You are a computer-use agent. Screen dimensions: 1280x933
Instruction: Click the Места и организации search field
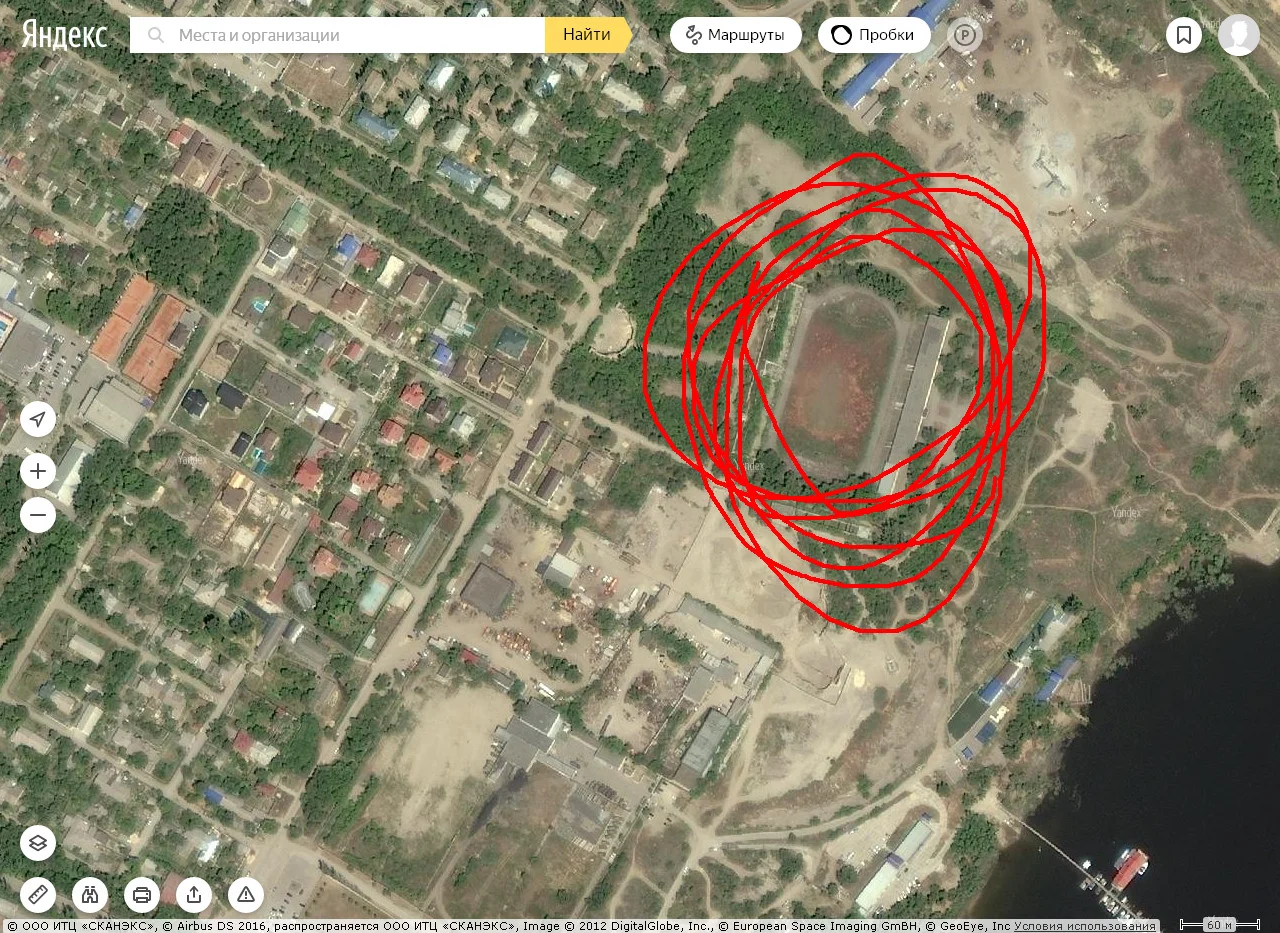point(337,35)
